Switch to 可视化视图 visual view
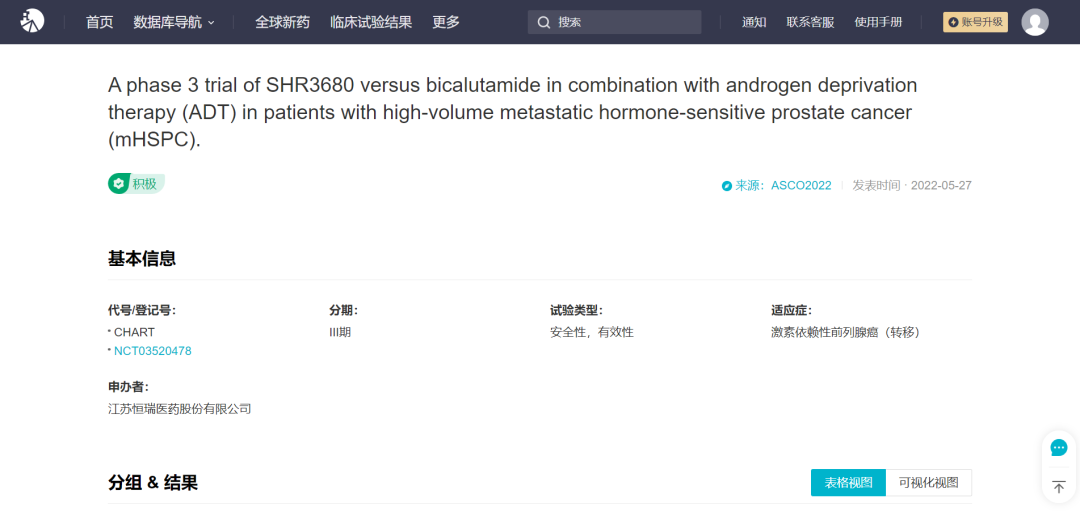Screen dimensions: 1080x511 click(928, 483)
